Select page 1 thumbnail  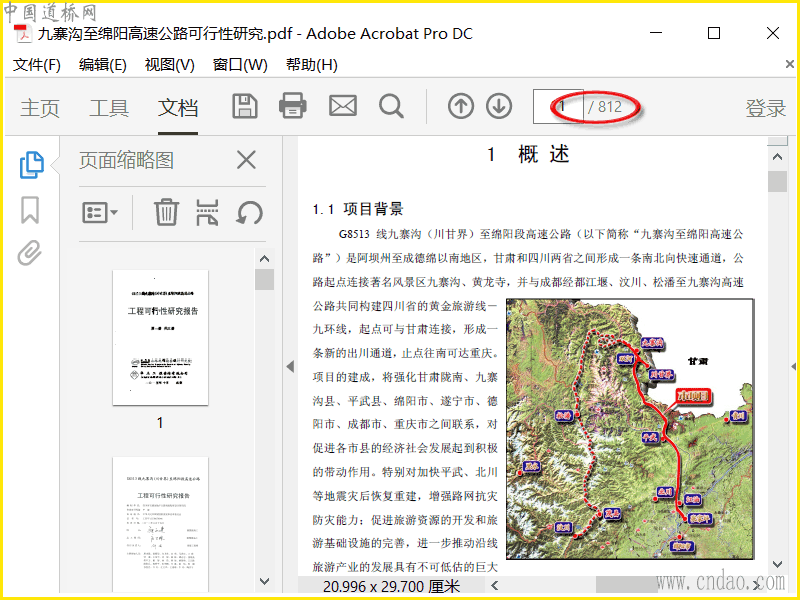160,338
